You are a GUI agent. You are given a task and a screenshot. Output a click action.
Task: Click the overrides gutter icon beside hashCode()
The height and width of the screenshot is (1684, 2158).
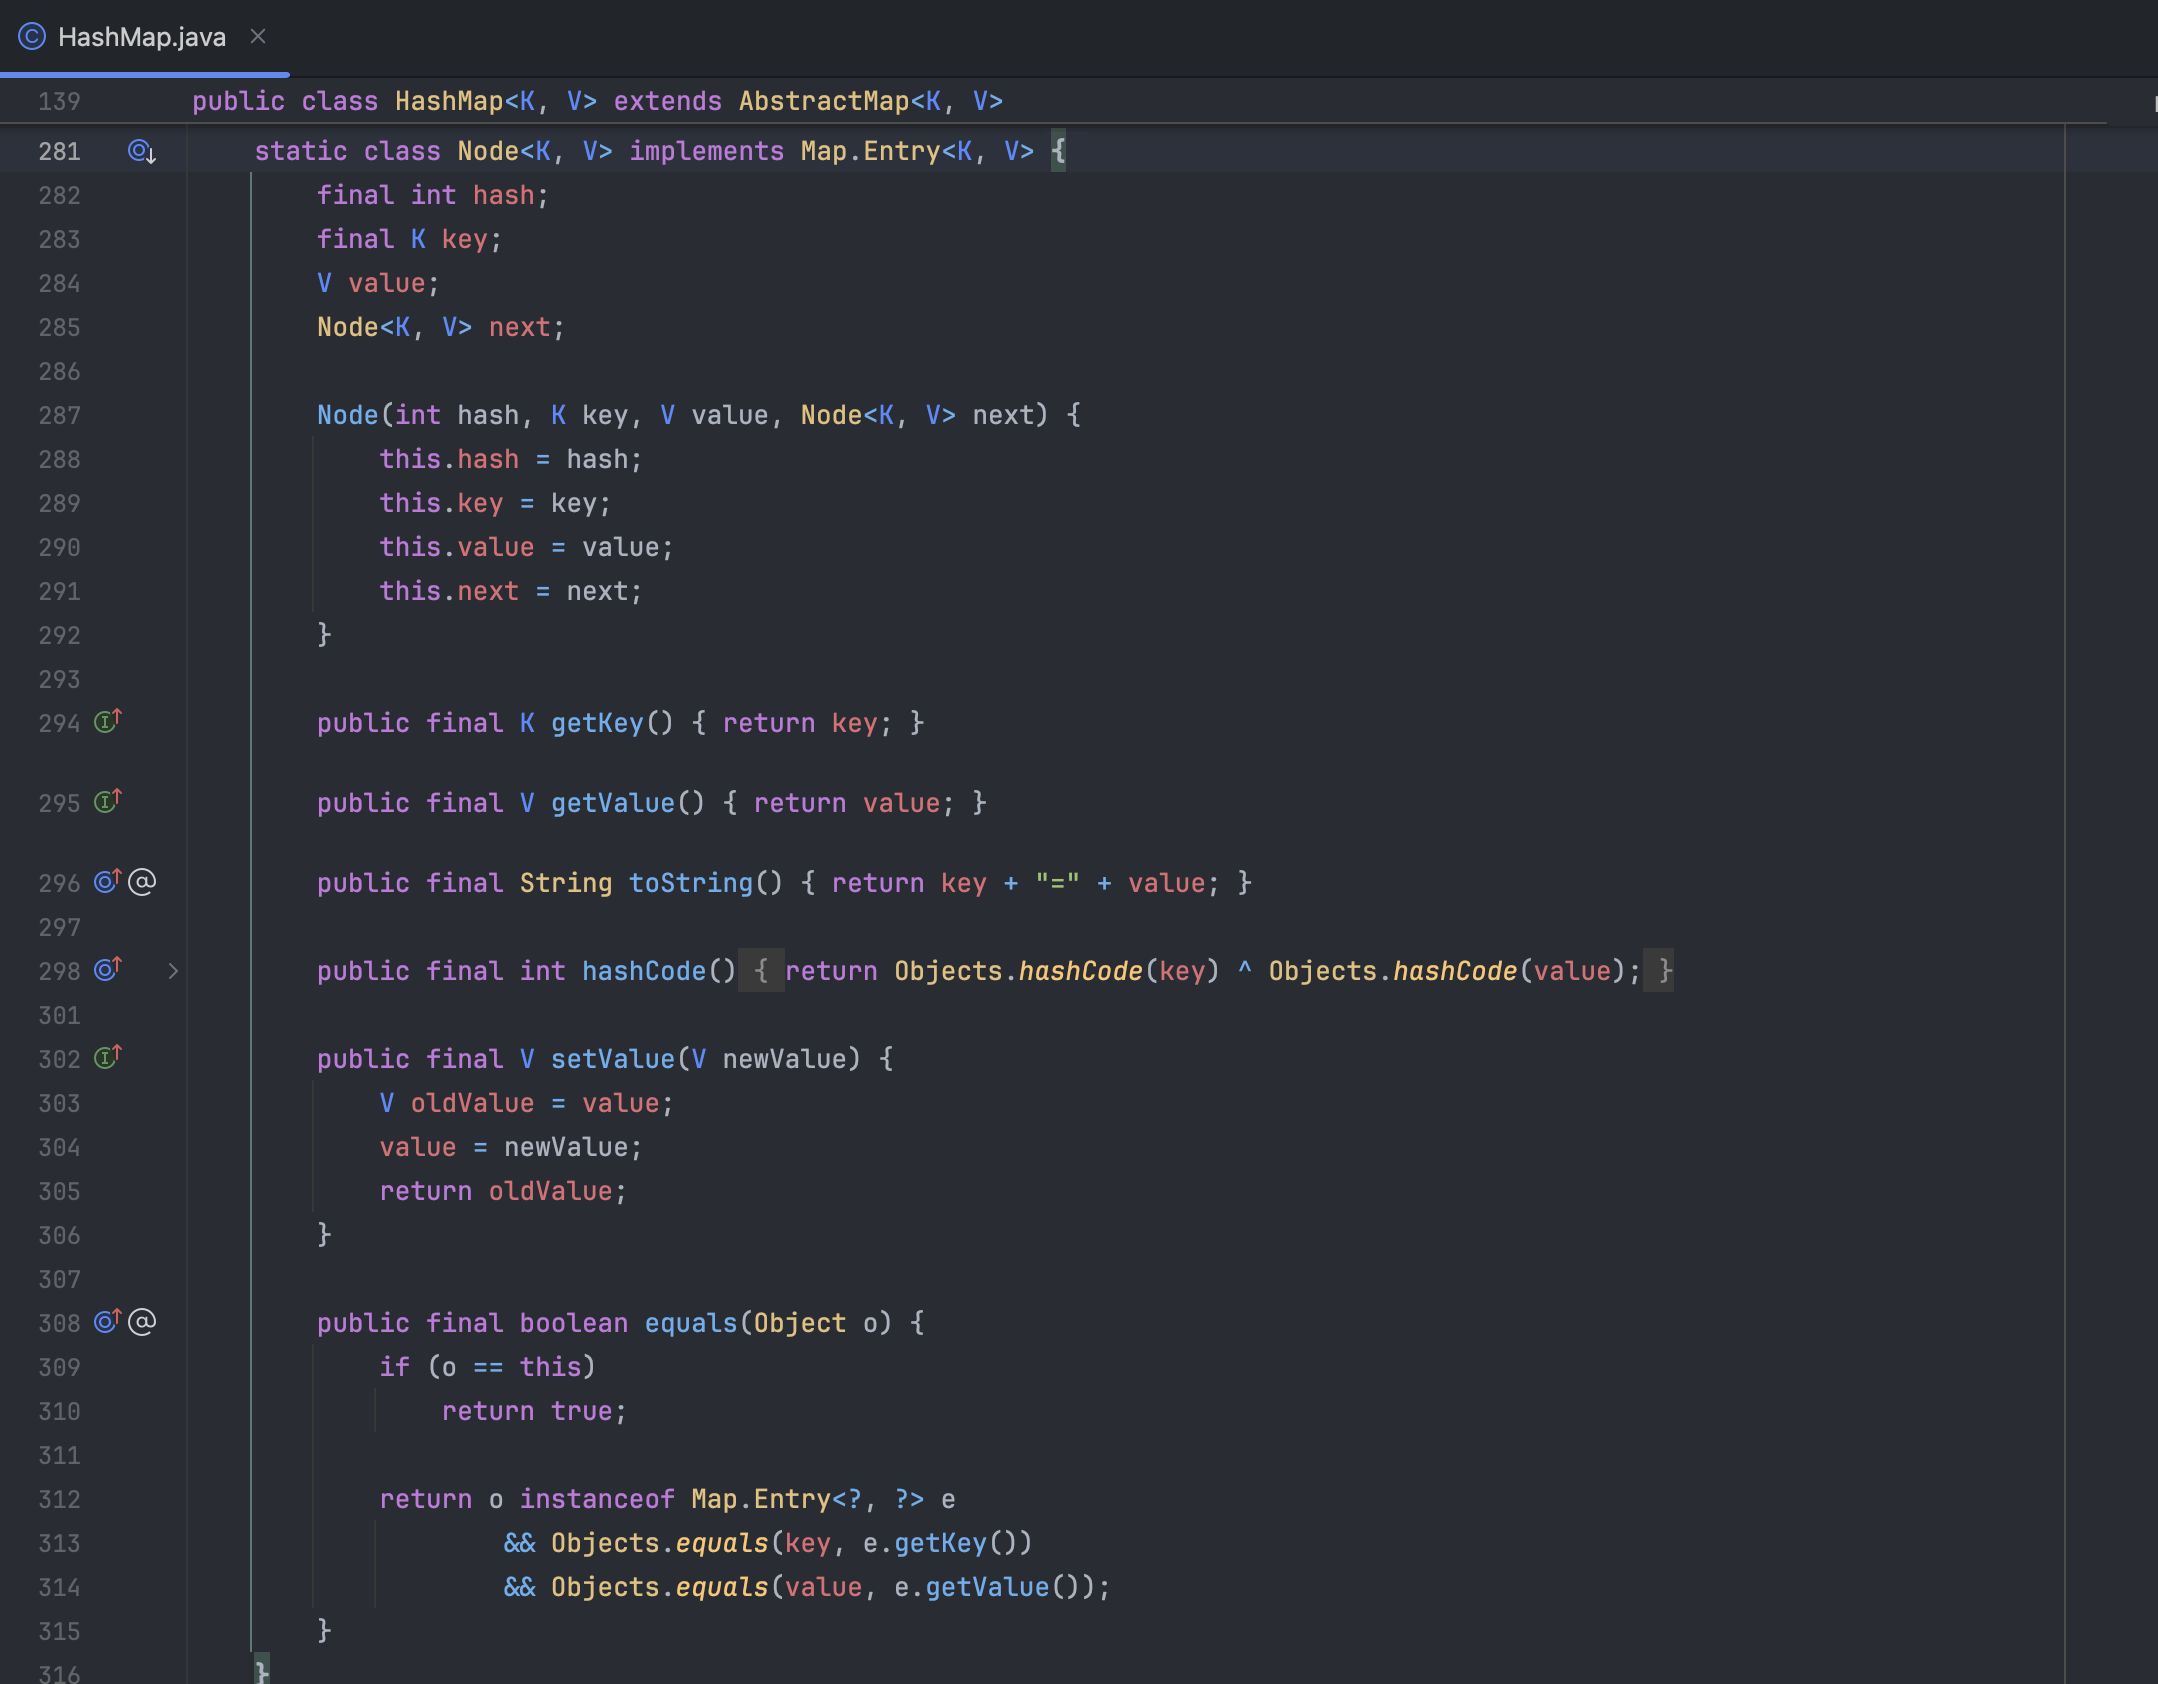pyautogui.click(x=107, y=969)
